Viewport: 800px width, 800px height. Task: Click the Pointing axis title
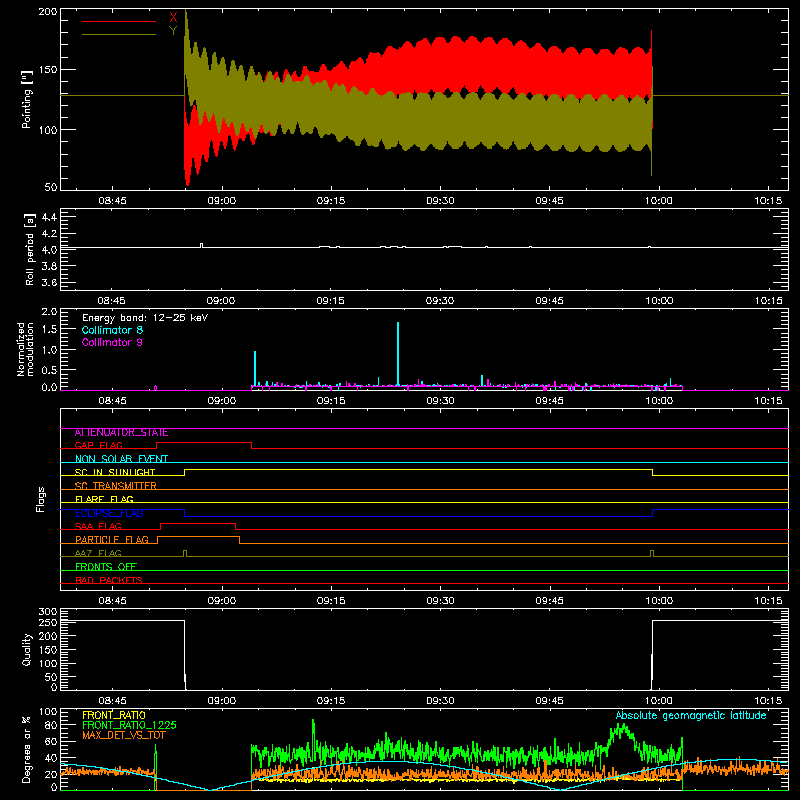tap(27, 99)
